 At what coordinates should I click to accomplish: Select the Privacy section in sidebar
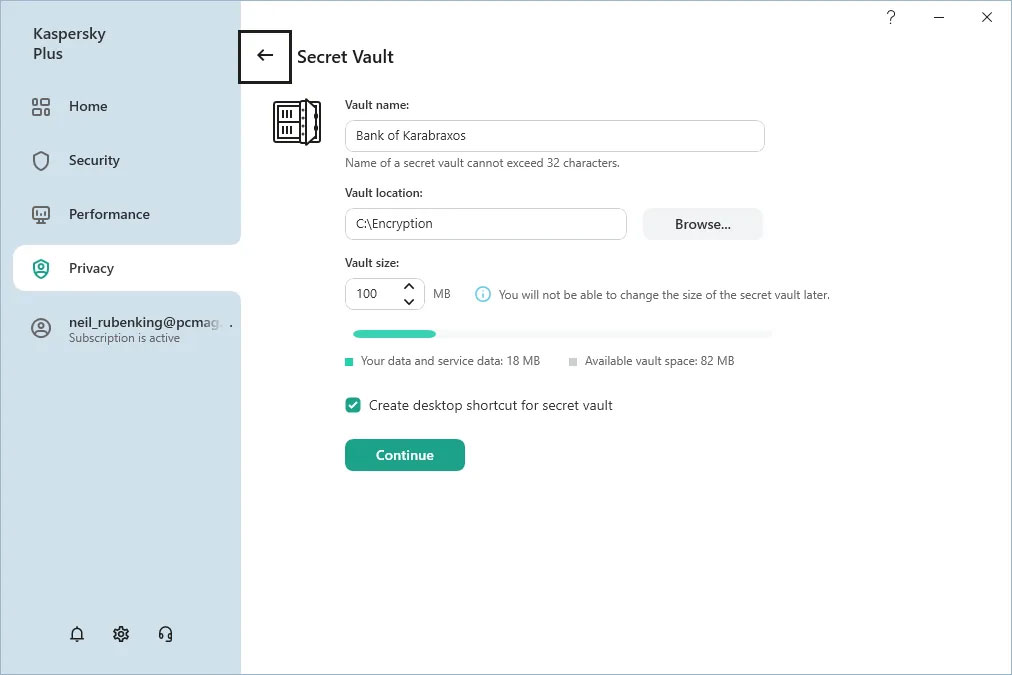pos(126,268)
